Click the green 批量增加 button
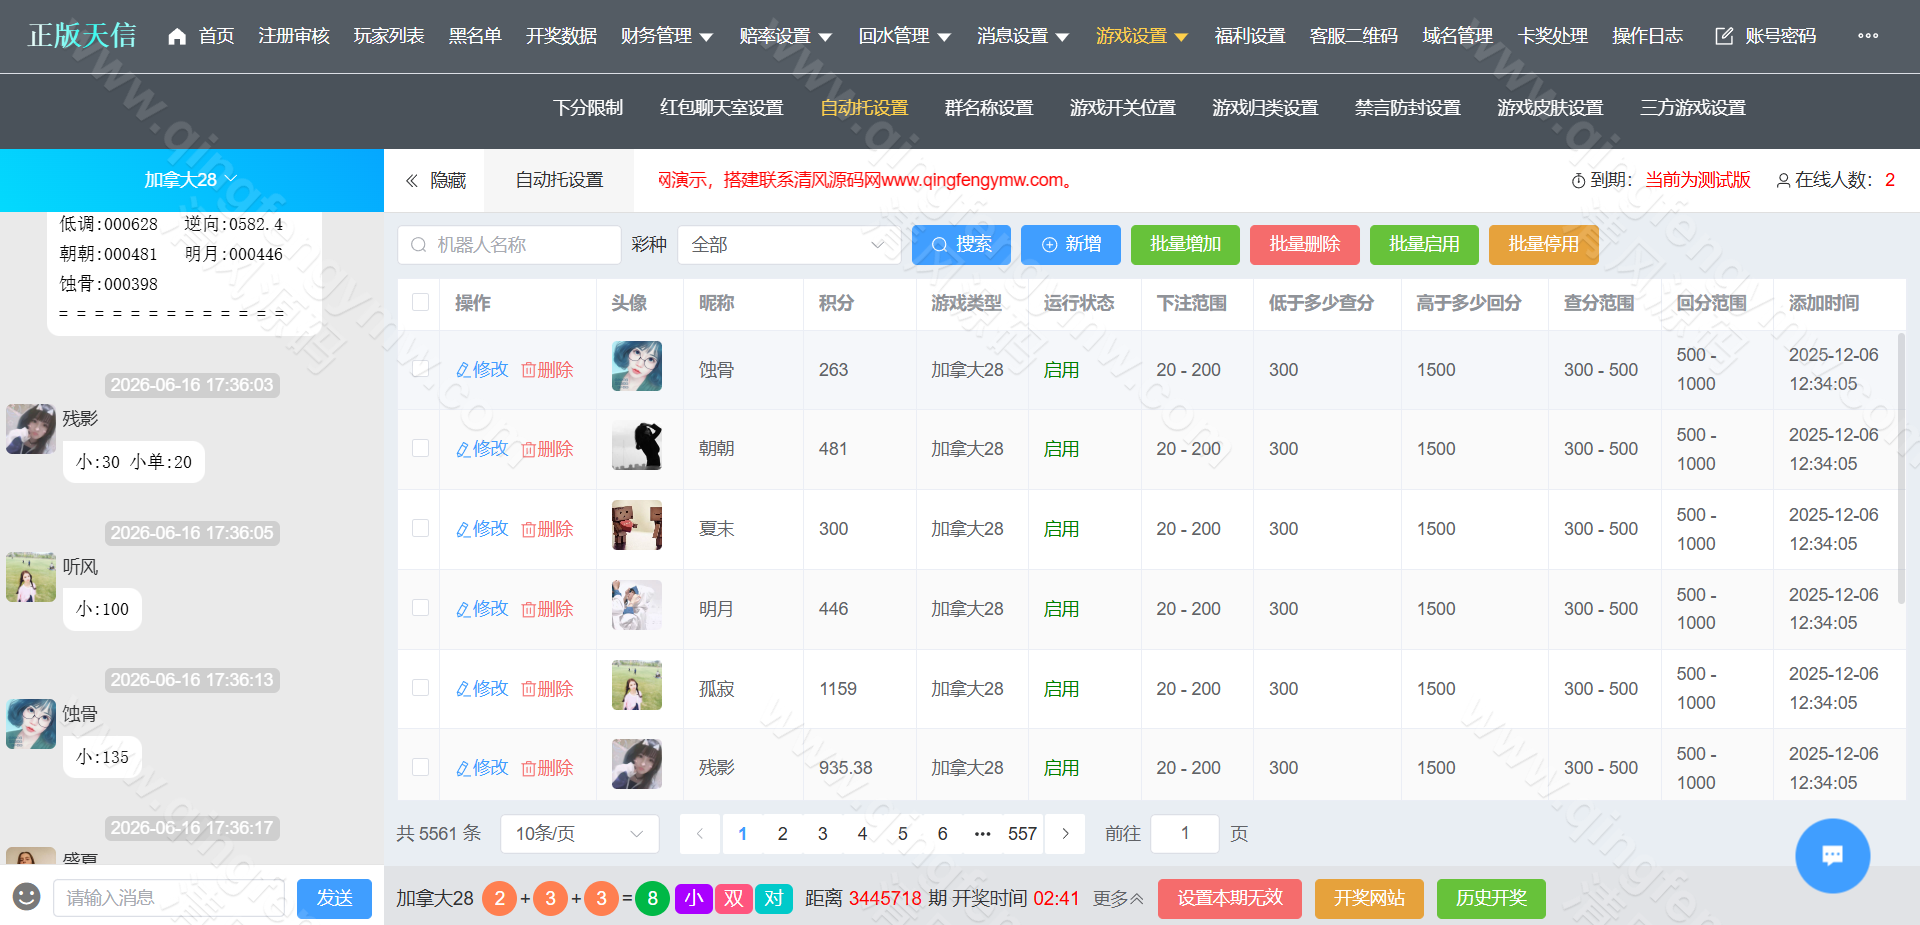The height and width of the screenshot is (925, 1920). tap(1185, 245)
